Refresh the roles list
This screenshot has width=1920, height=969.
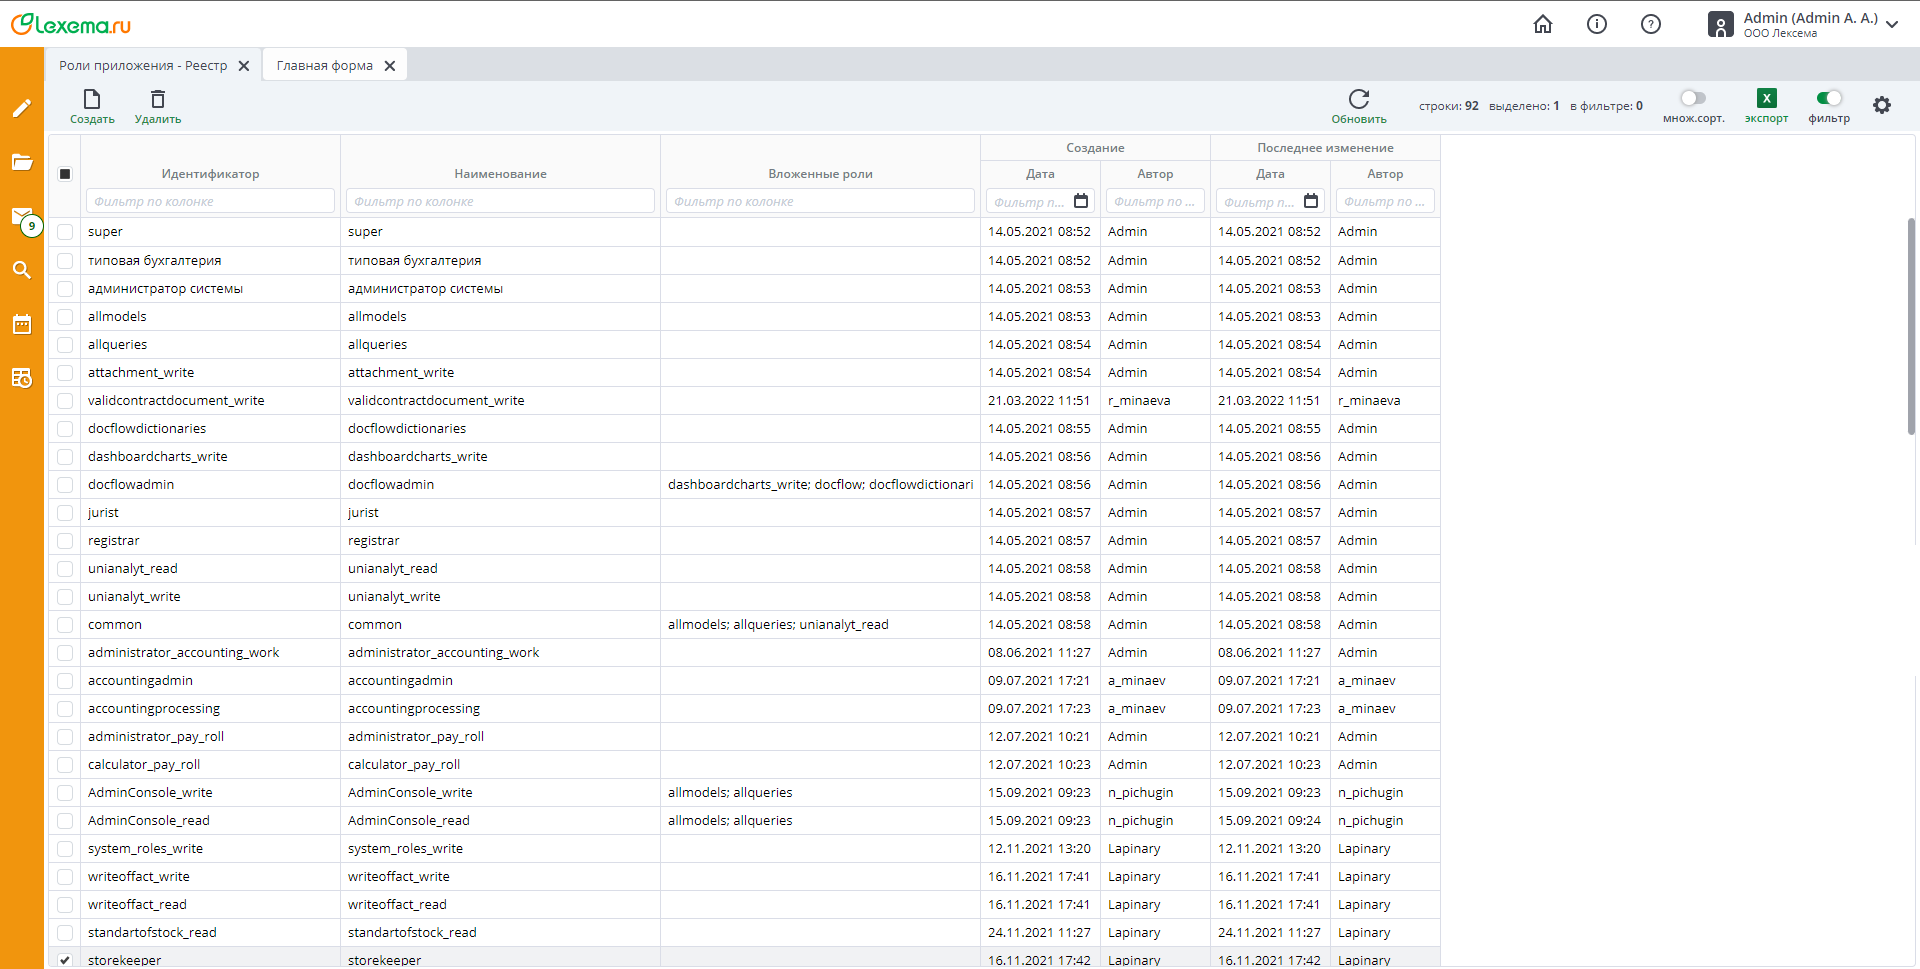[1358, 100]
